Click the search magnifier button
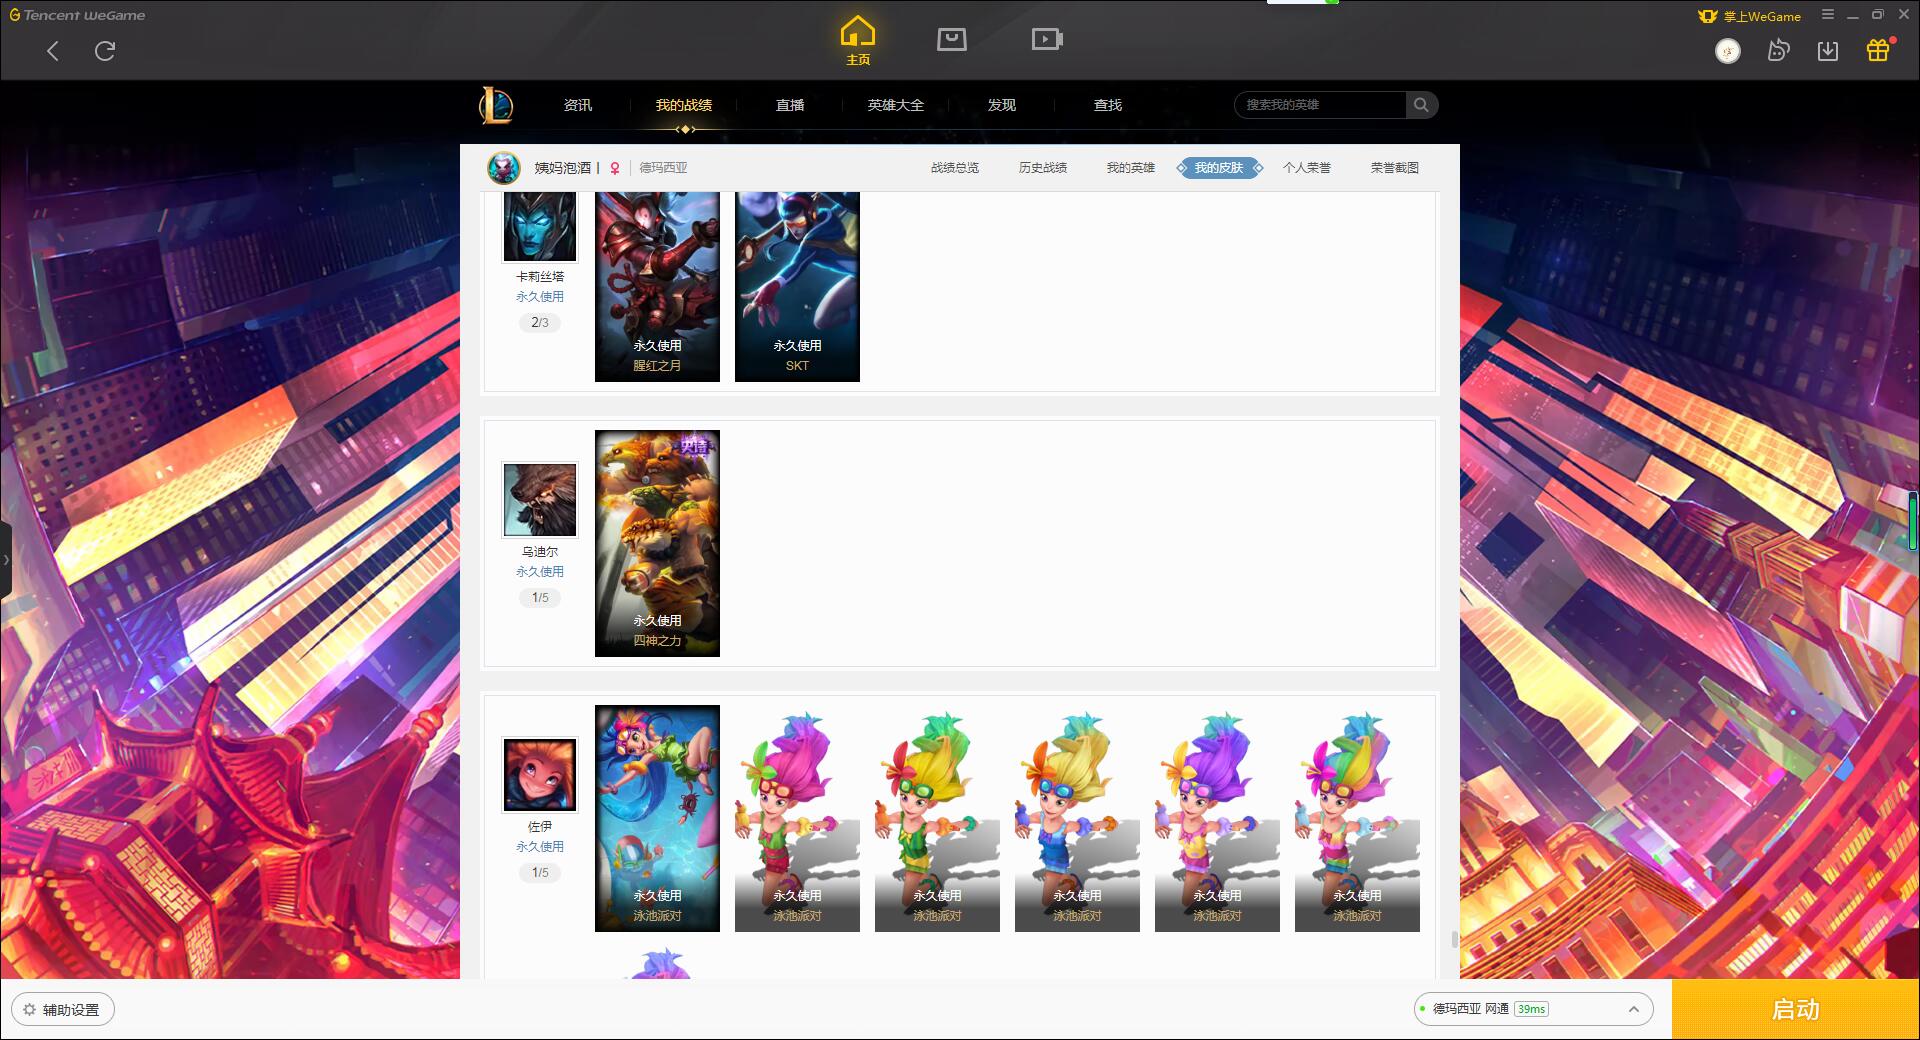 click(1421, 105)
